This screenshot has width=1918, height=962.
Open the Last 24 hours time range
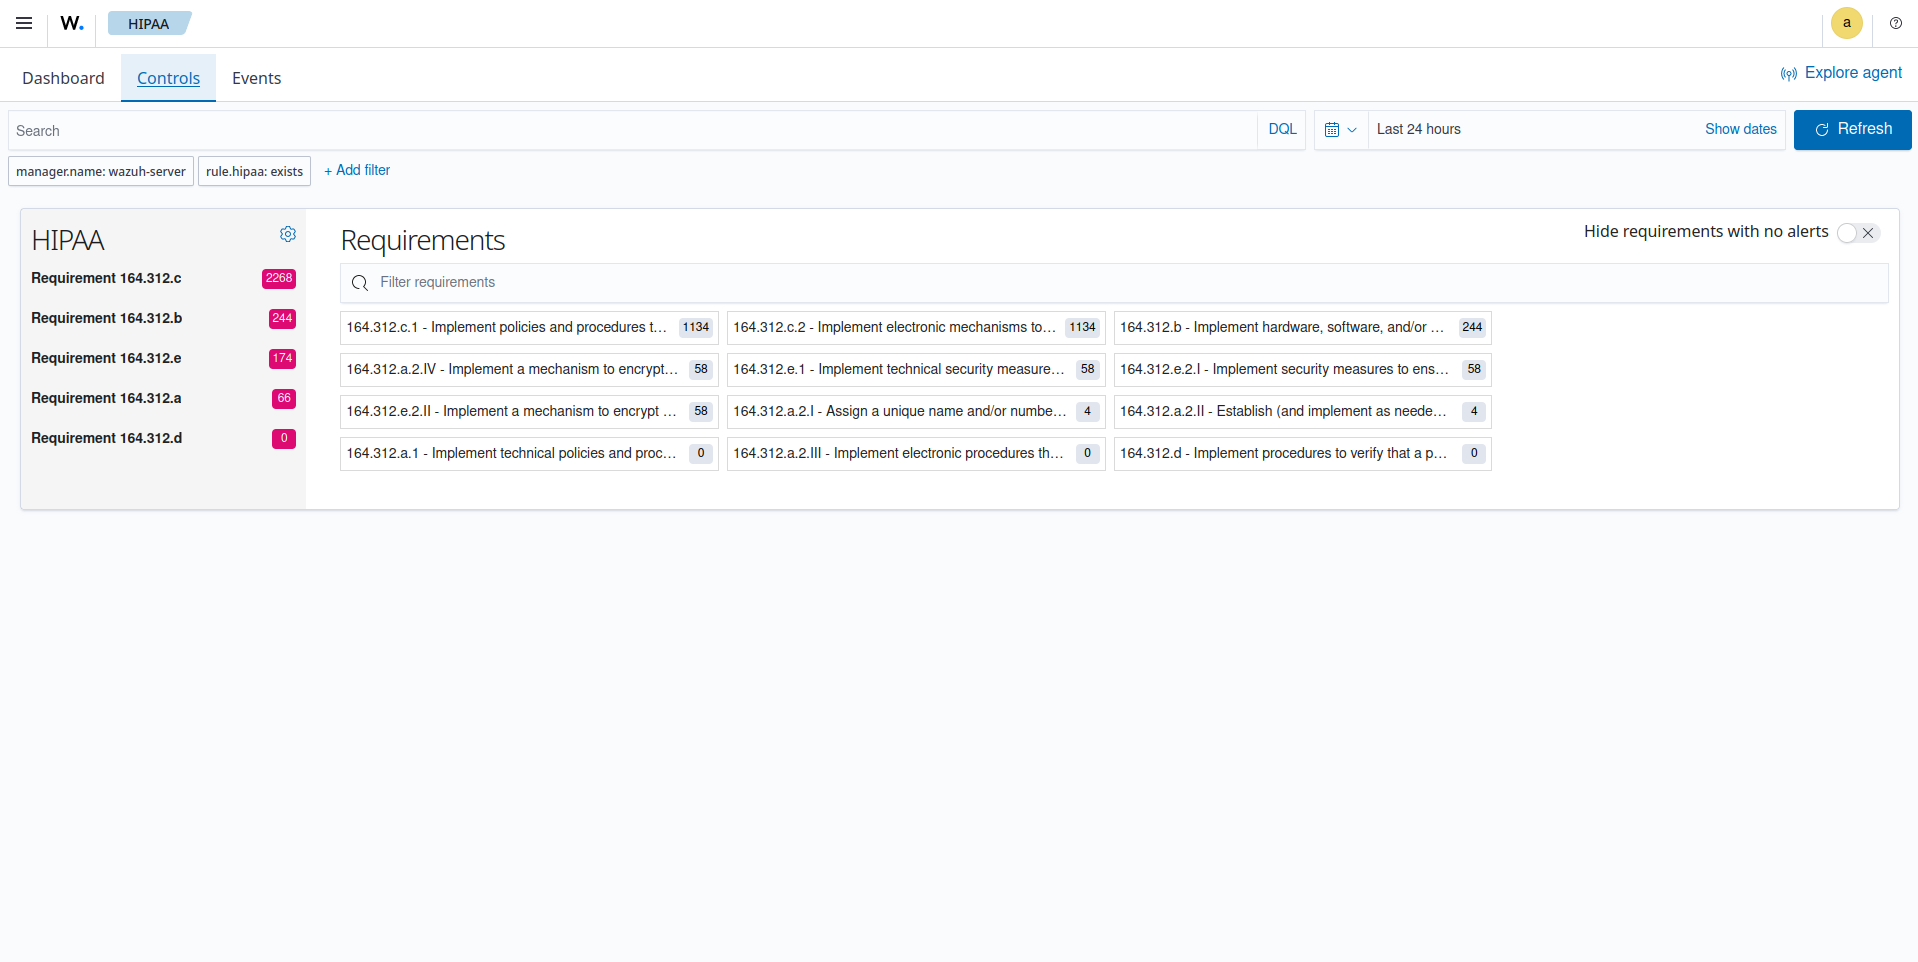(x=1418, y=130)
